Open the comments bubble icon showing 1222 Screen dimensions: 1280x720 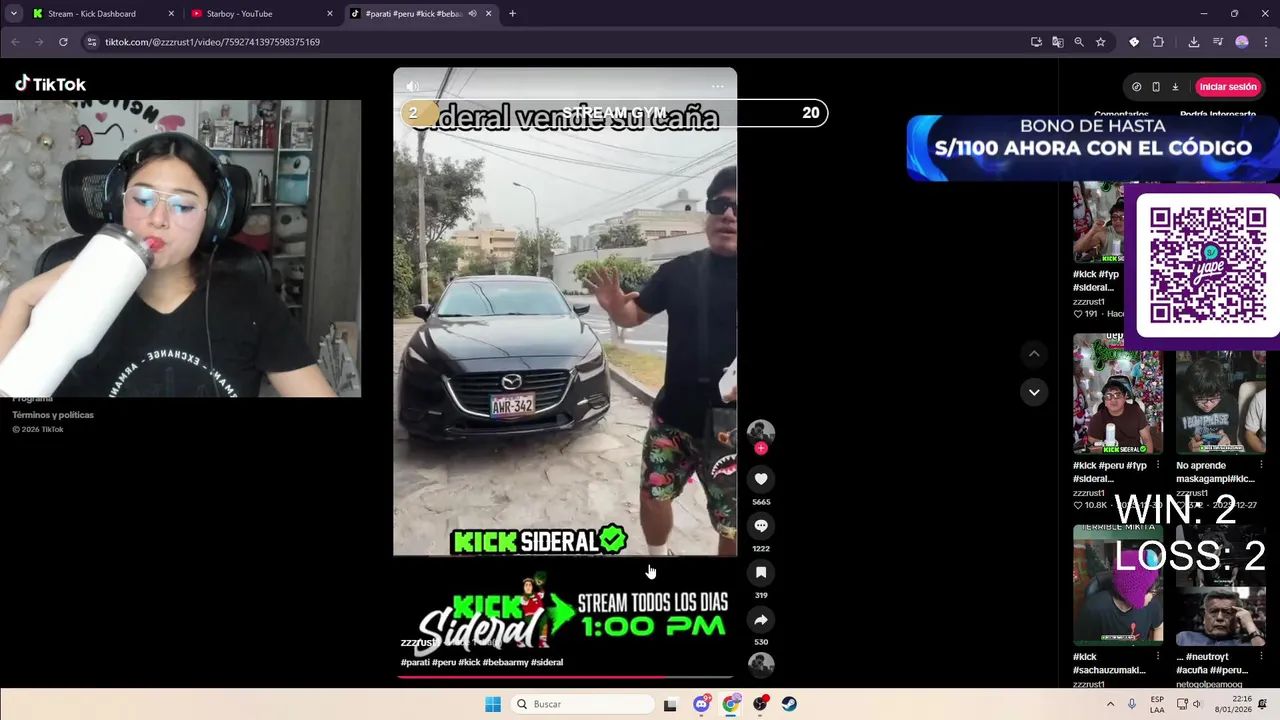coord(761,526)
